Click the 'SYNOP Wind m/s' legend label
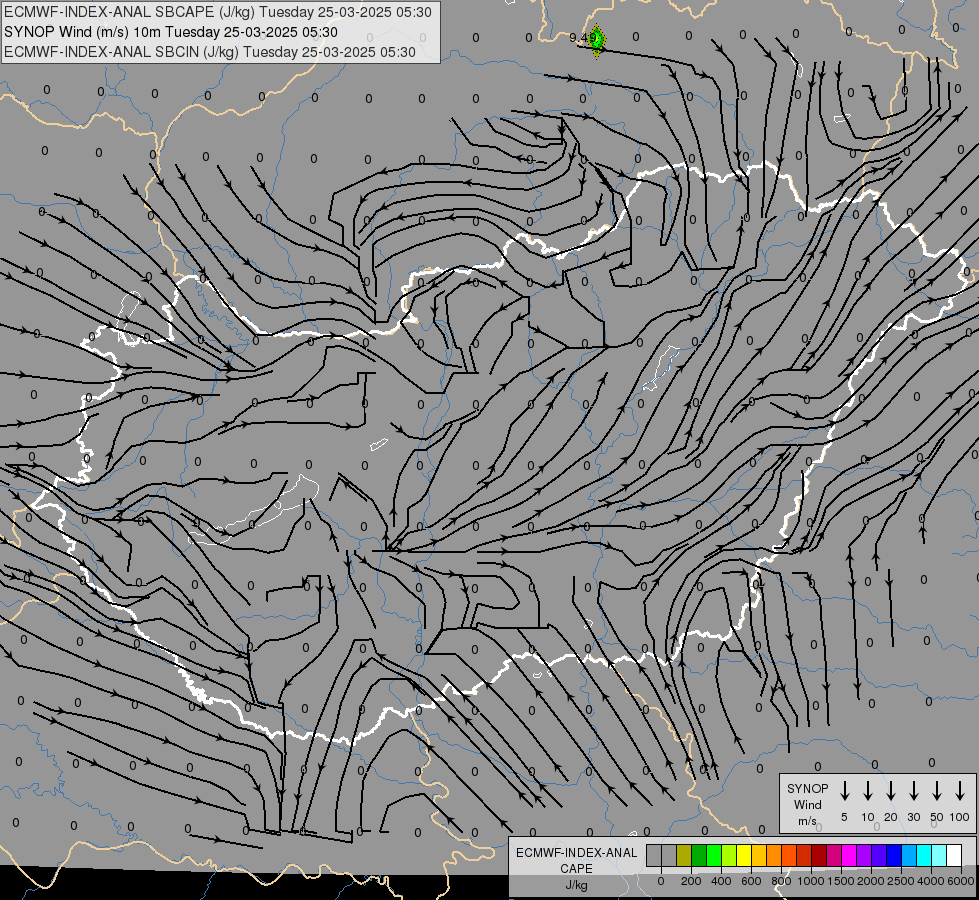Image resolution: width=979 pixels, height=900 pixels. pyautogui.click(x=807, y=805)
